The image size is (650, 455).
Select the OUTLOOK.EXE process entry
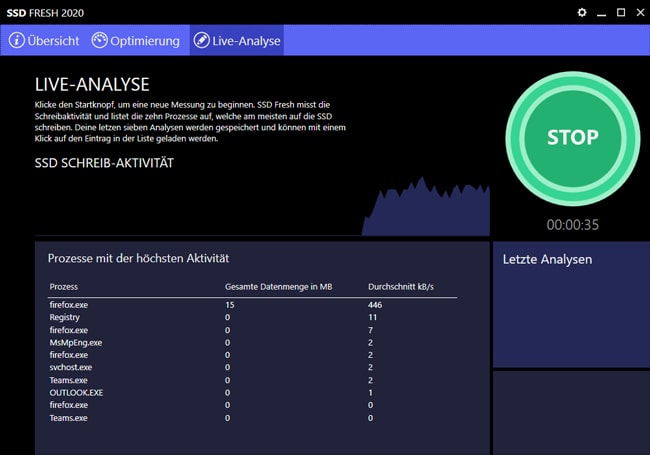pos(76,393)
